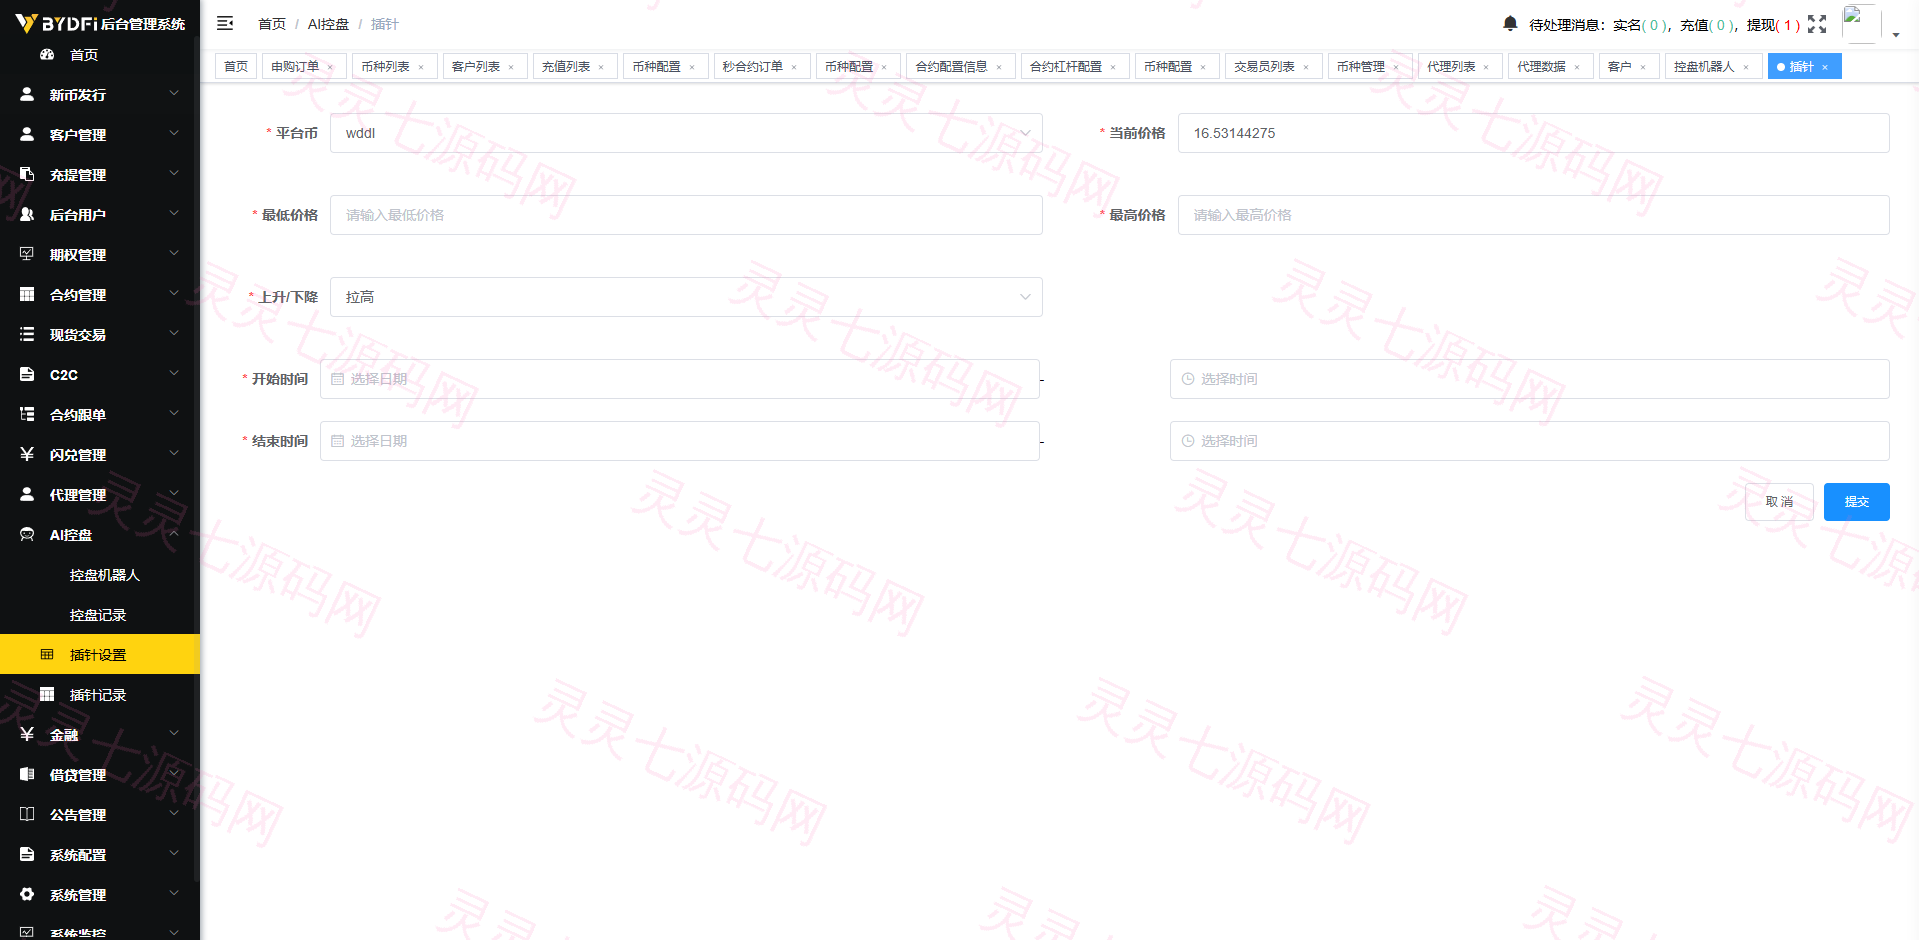Toggle fullscreen mode icon

point(1817,24)
